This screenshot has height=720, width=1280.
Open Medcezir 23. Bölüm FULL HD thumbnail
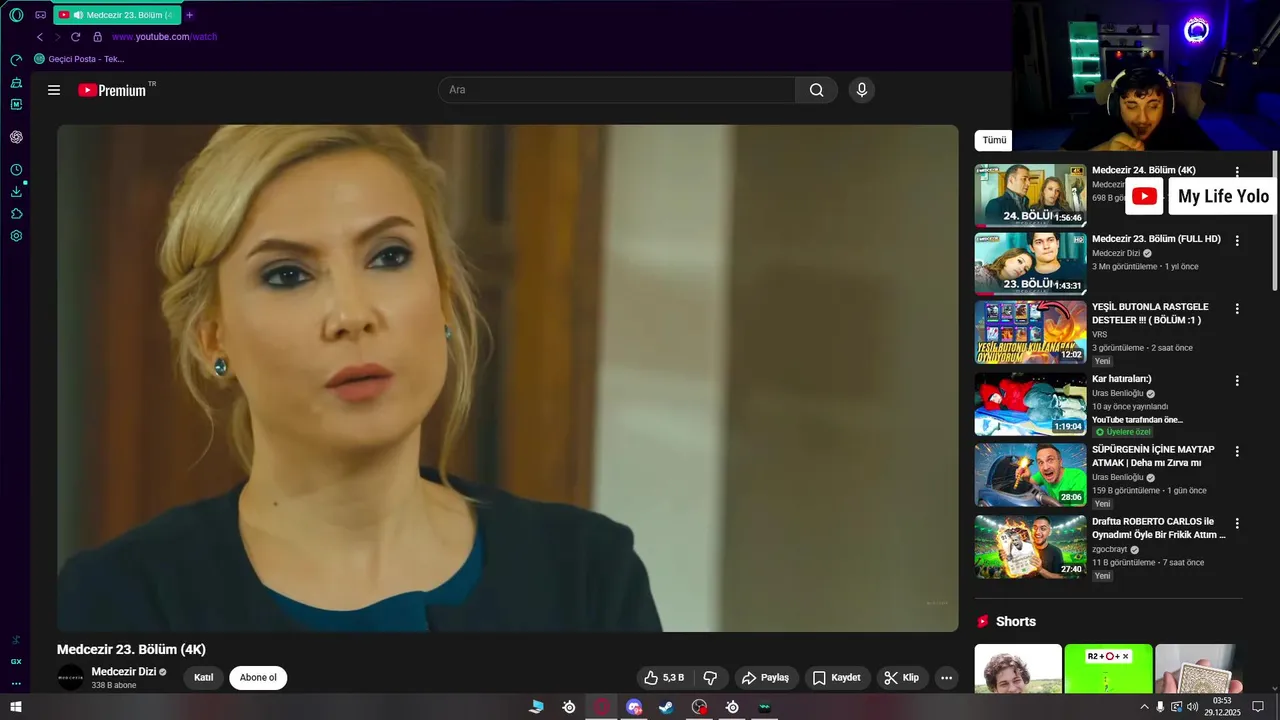click(1030, 264)
